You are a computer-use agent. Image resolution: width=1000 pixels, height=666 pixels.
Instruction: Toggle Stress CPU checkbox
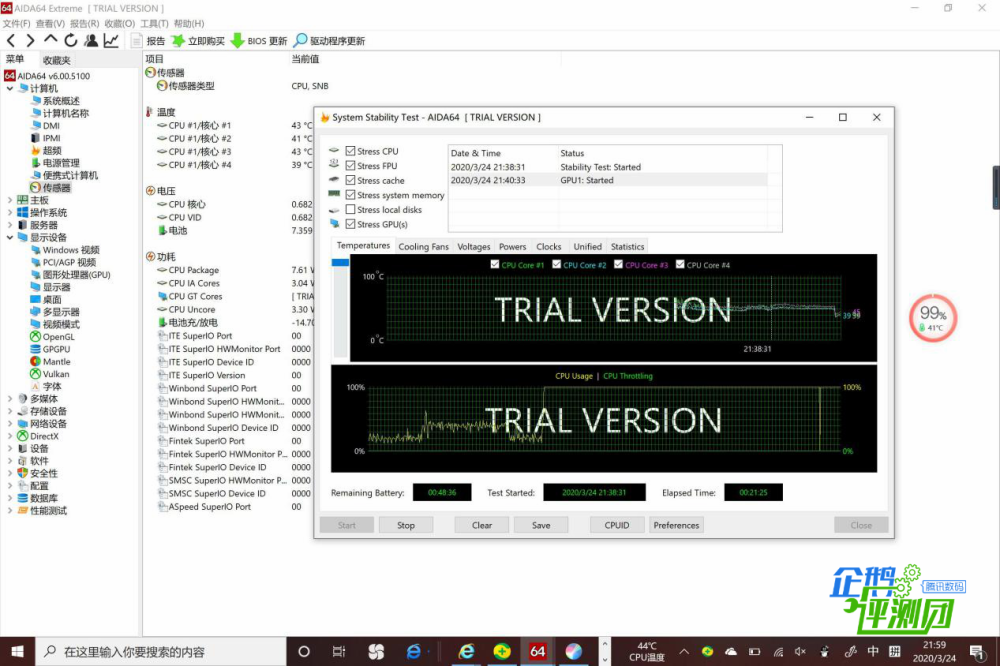pyautogui.click(x=350, y=151)
